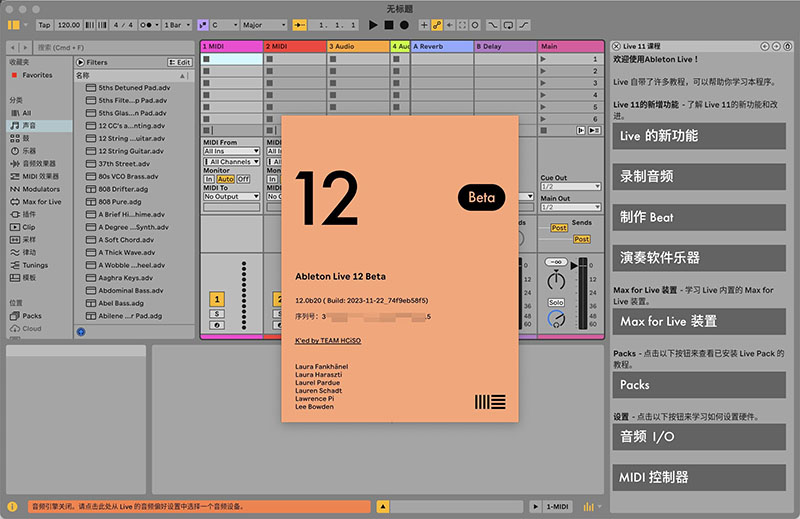The height and width of the screenshot is (519, 800).
Task: Click the Edit button in browser
Action: (x=180, y=62)
